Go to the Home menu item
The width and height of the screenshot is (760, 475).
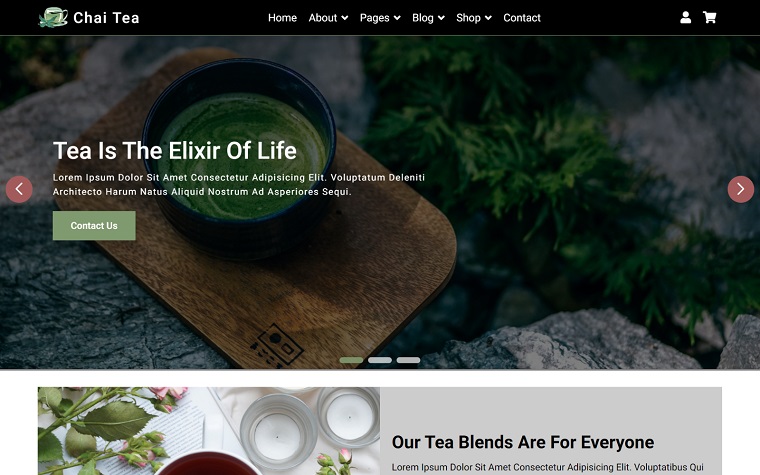coord(282,18)
